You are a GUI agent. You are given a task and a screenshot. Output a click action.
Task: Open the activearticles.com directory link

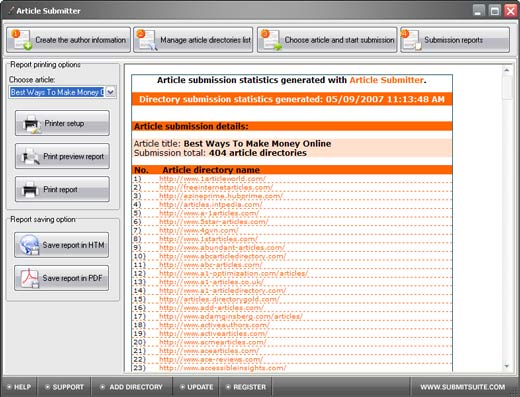coord(213,334)
